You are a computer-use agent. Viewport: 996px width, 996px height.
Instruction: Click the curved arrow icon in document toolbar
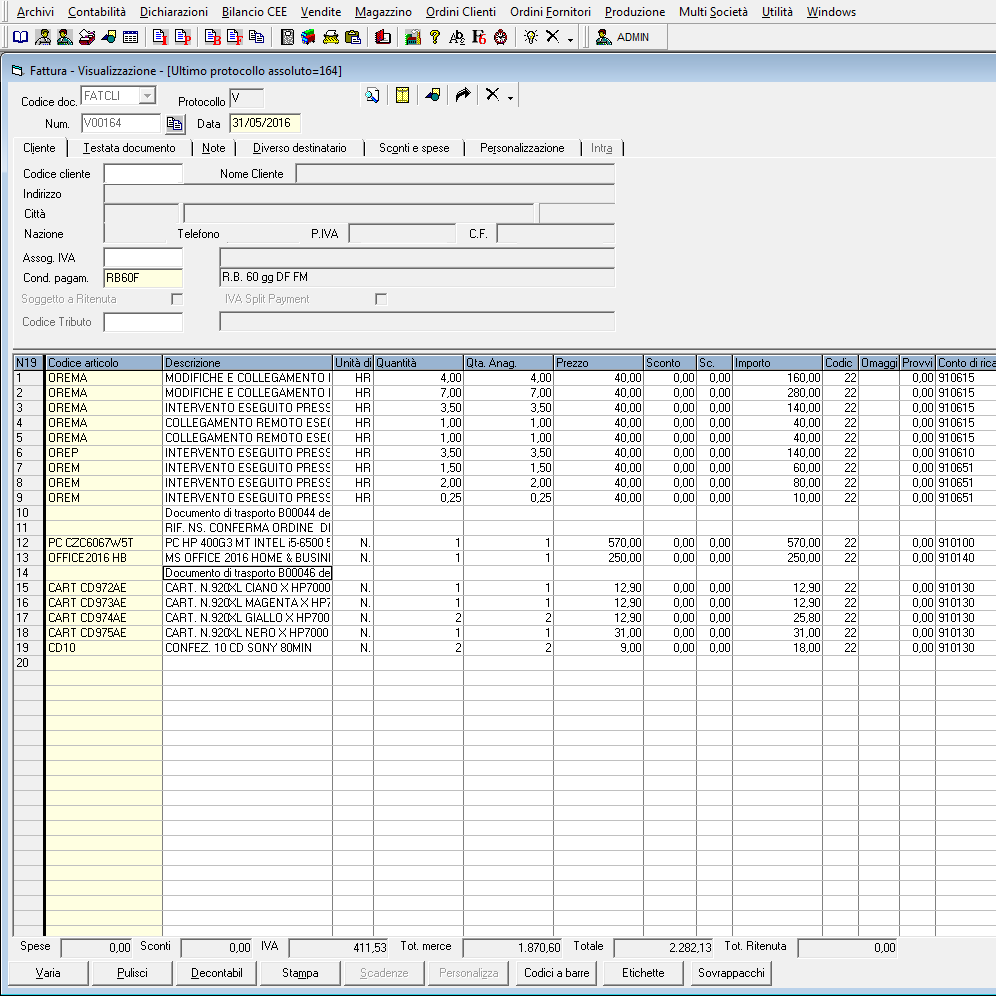coord(462,95)
